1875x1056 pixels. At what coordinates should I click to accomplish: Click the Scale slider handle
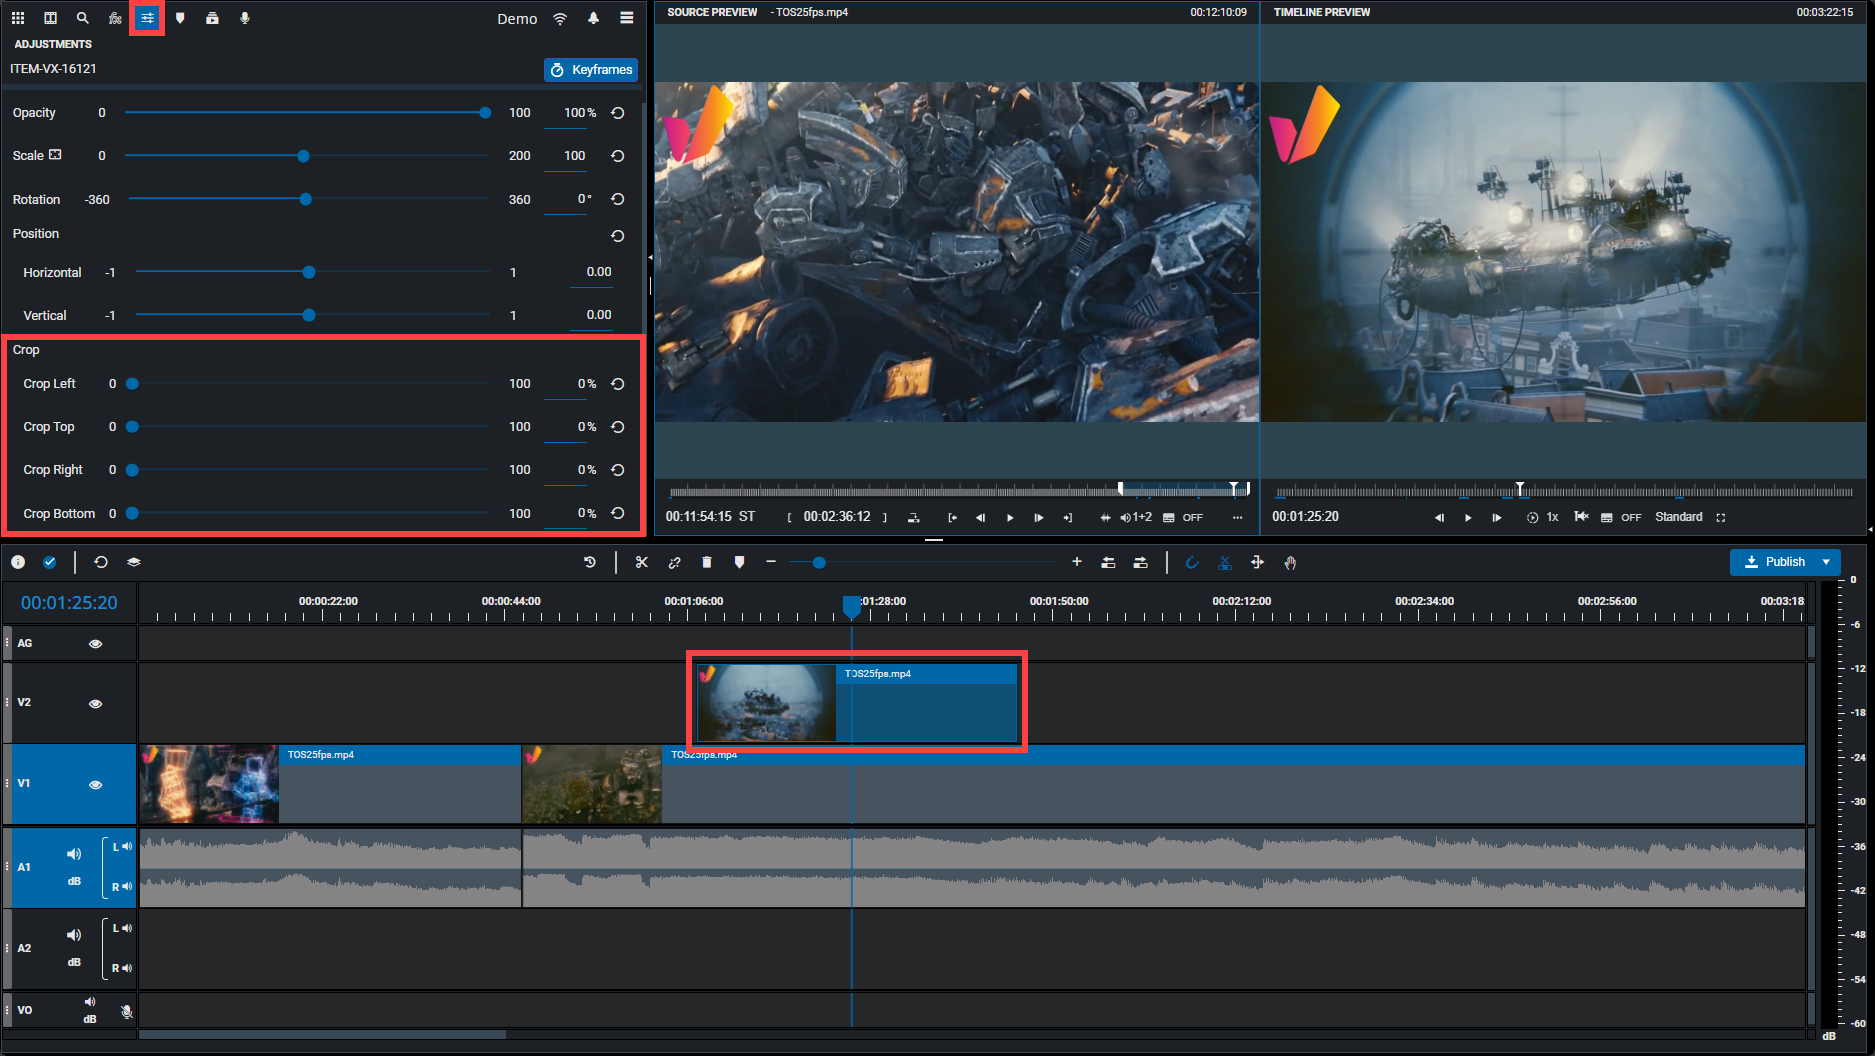303,156
